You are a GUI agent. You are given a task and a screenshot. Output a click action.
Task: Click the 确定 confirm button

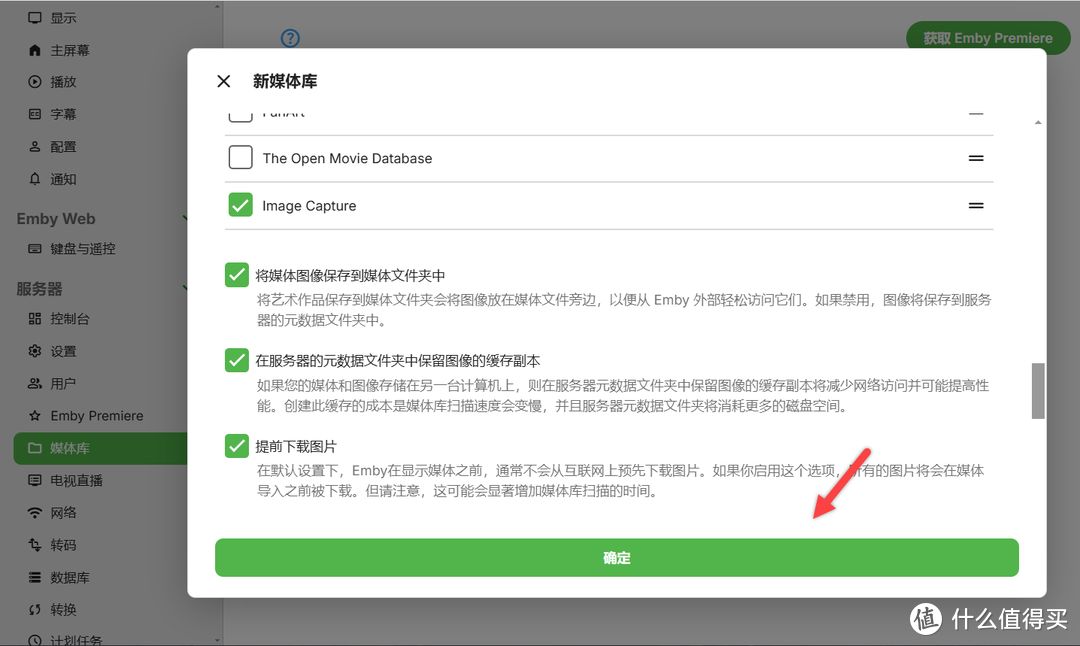coord(616,558)
